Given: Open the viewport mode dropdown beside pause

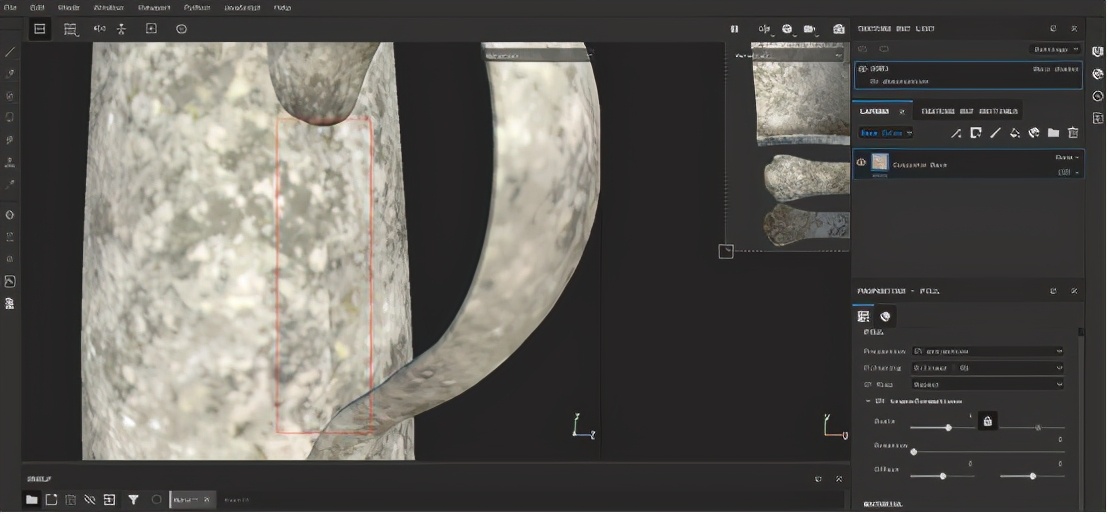Looking at the screenshot, I should (x=765, y=29).
